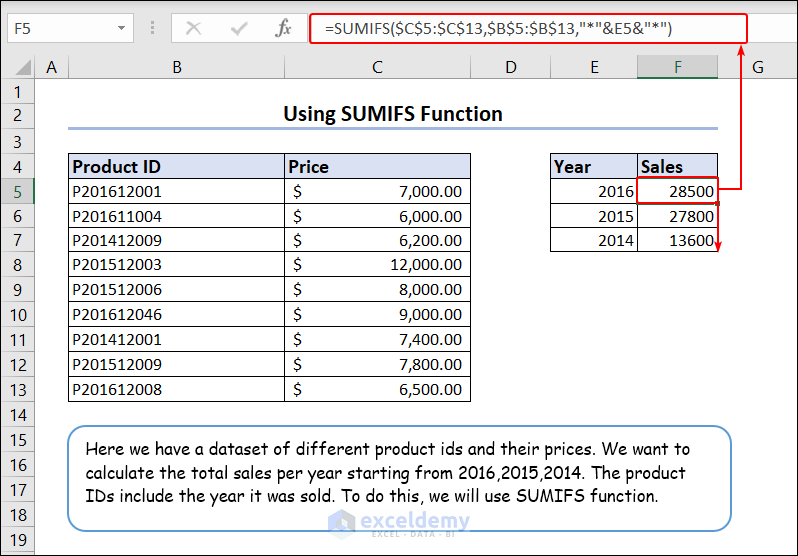798x556 pixels.
Task: Select row 13 header
Action: 18,390
